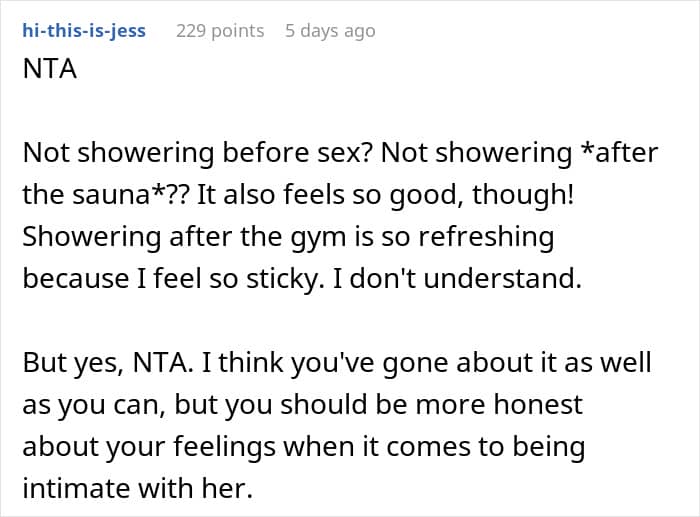Image resolution: width=700 pixels, height=517 pixels.
Task: Click the text 'Not showering before sex?'
Action: click(x=198, y=152)
